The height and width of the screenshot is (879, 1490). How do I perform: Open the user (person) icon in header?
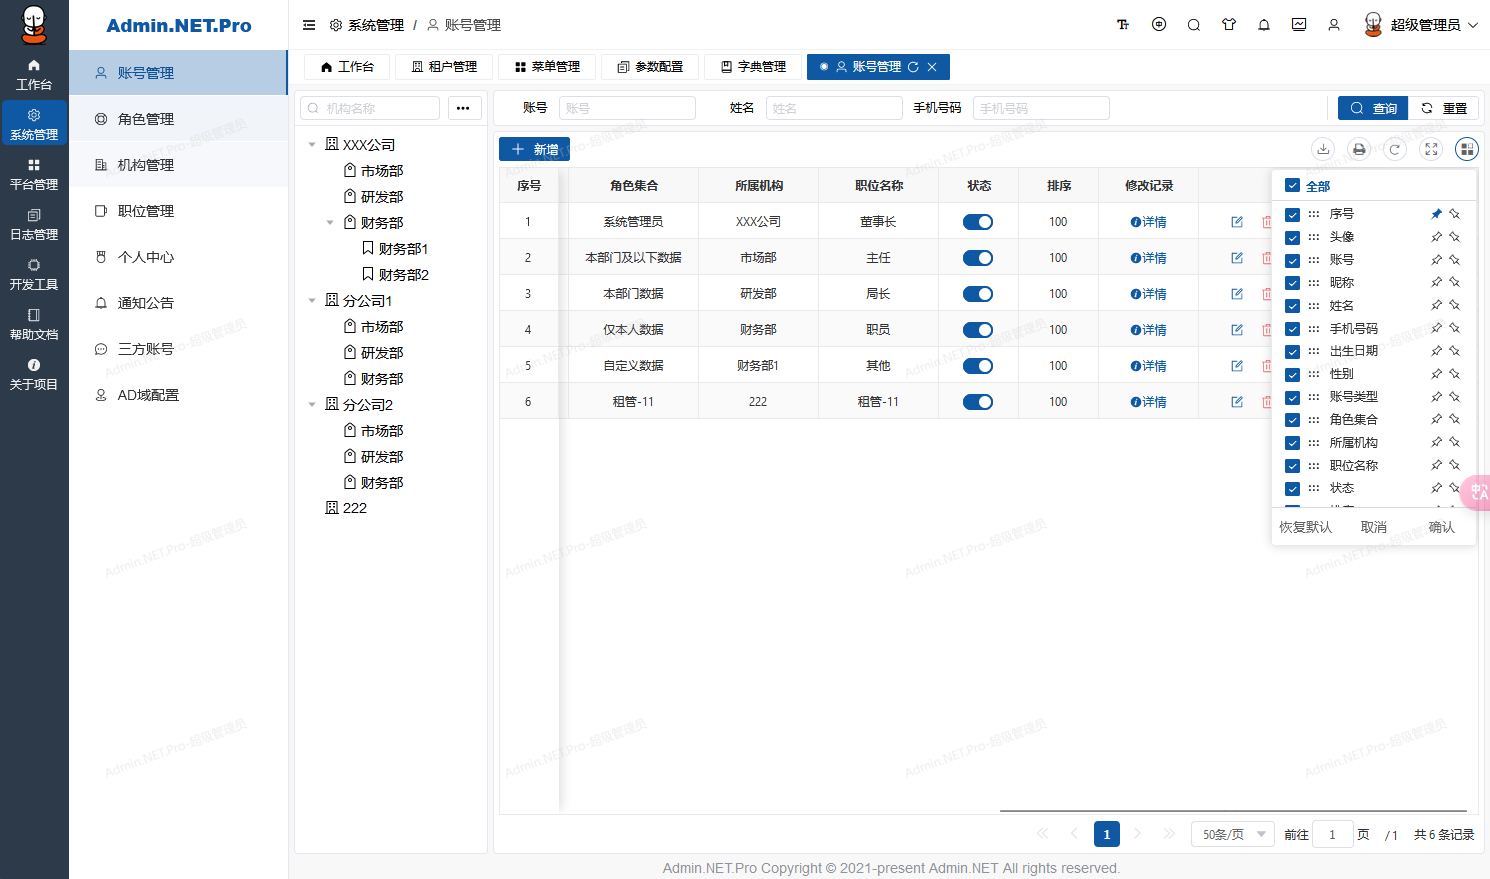point(1334,25)
